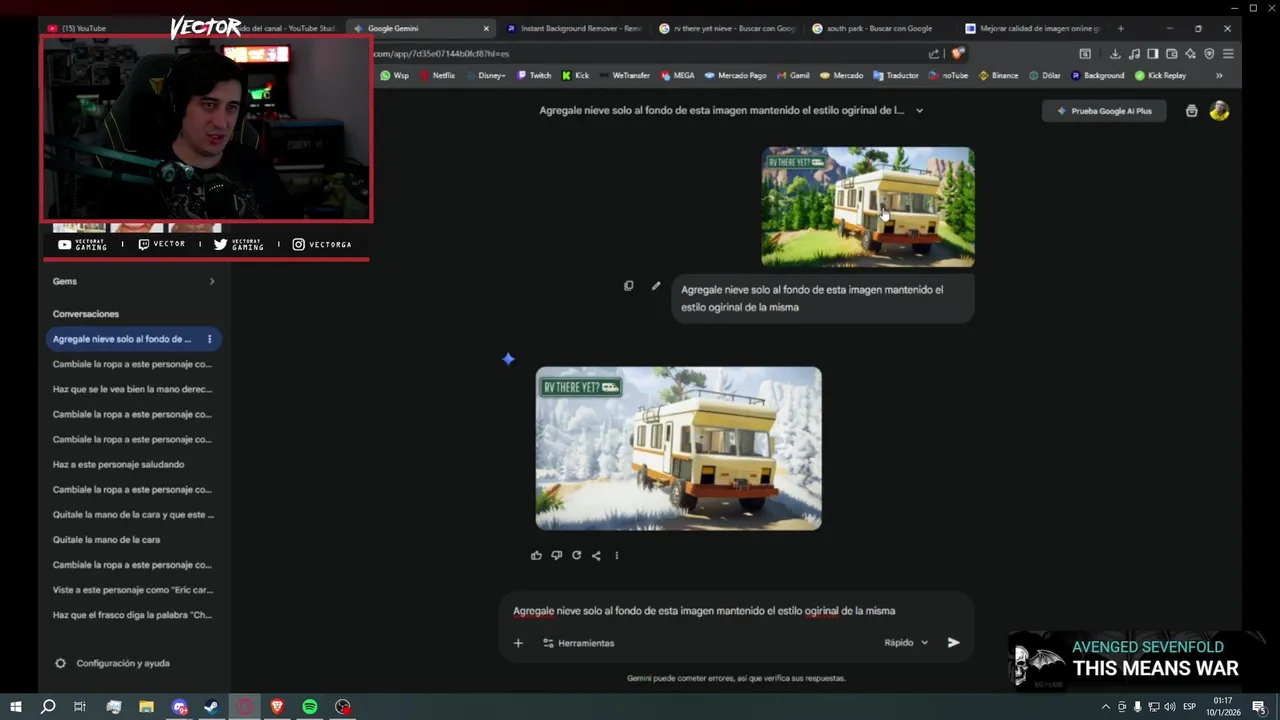This screenshot has height=720, width=1280.
Task: Click Prueba Google AI Plus button
Action: coord(1104,111)
